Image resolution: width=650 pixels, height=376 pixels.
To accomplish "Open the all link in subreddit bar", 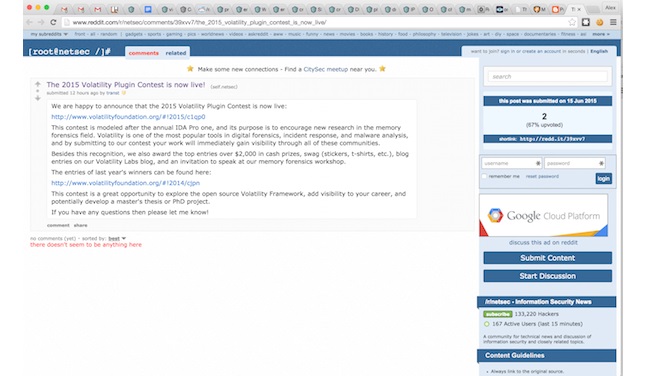I will (92, 34).
